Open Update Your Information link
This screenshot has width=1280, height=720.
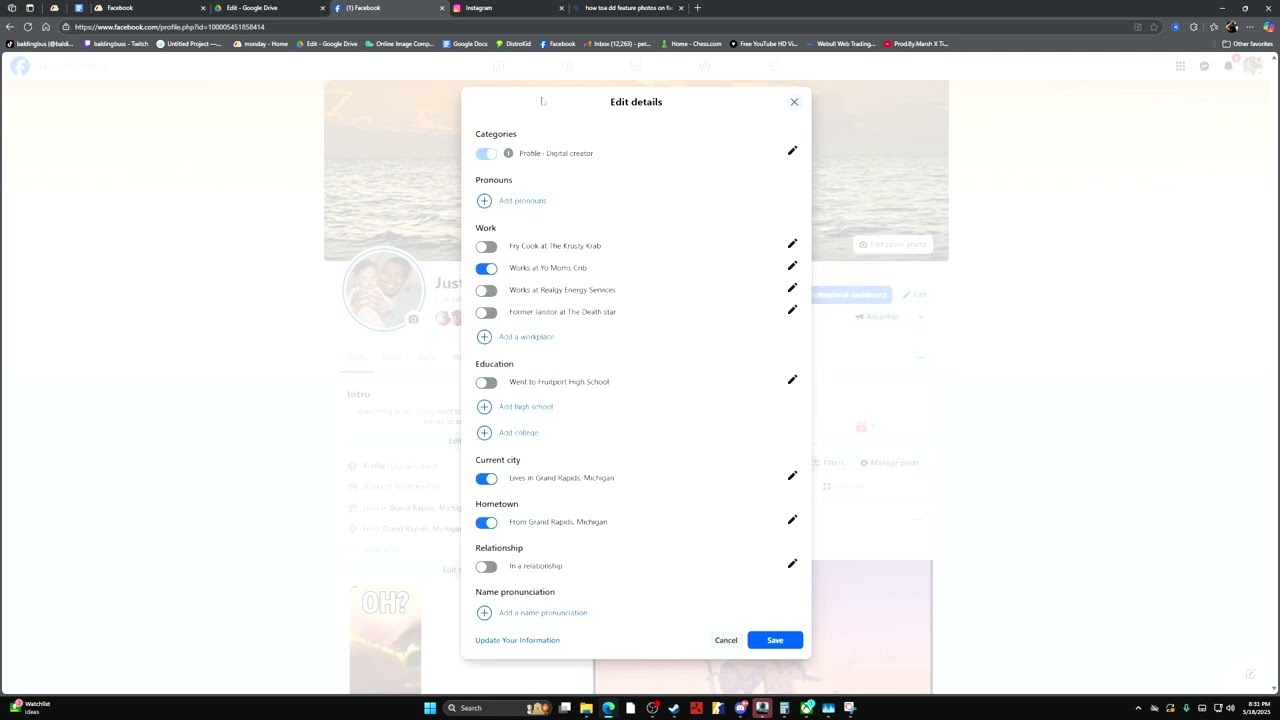pos(517,640)
